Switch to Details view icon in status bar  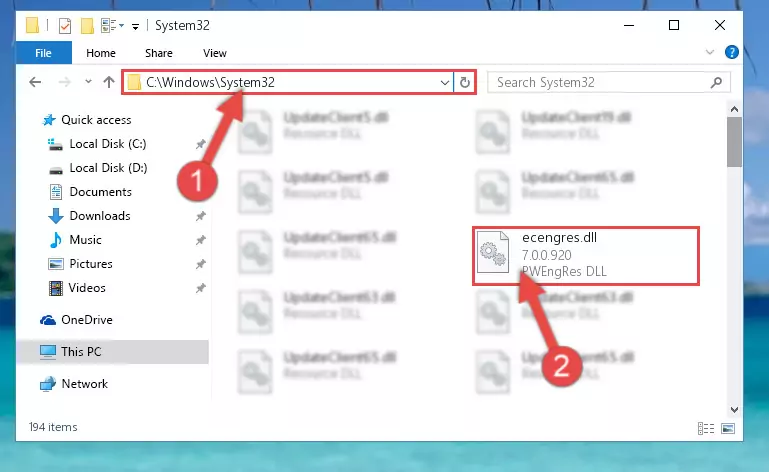pos(706,428)
